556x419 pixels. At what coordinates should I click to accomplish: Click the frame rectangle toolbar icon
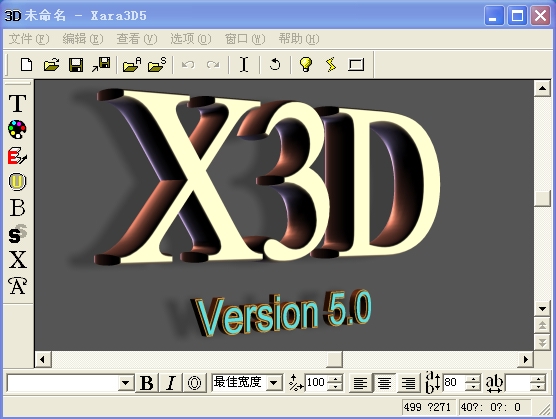point(356,65)
